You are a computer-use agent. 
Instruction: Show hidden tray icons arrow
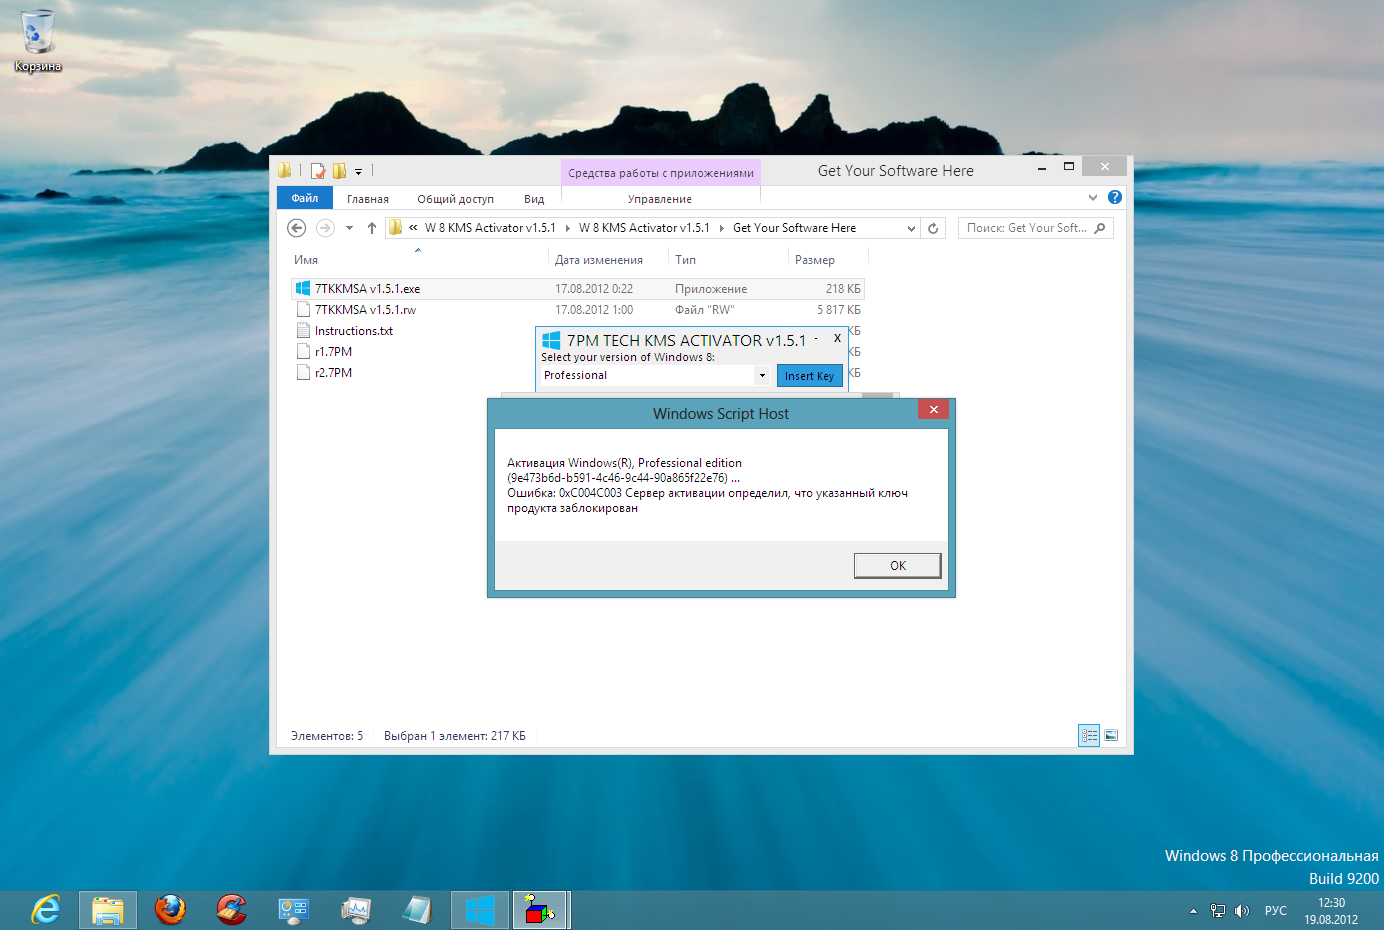(x=1193, y=911)
